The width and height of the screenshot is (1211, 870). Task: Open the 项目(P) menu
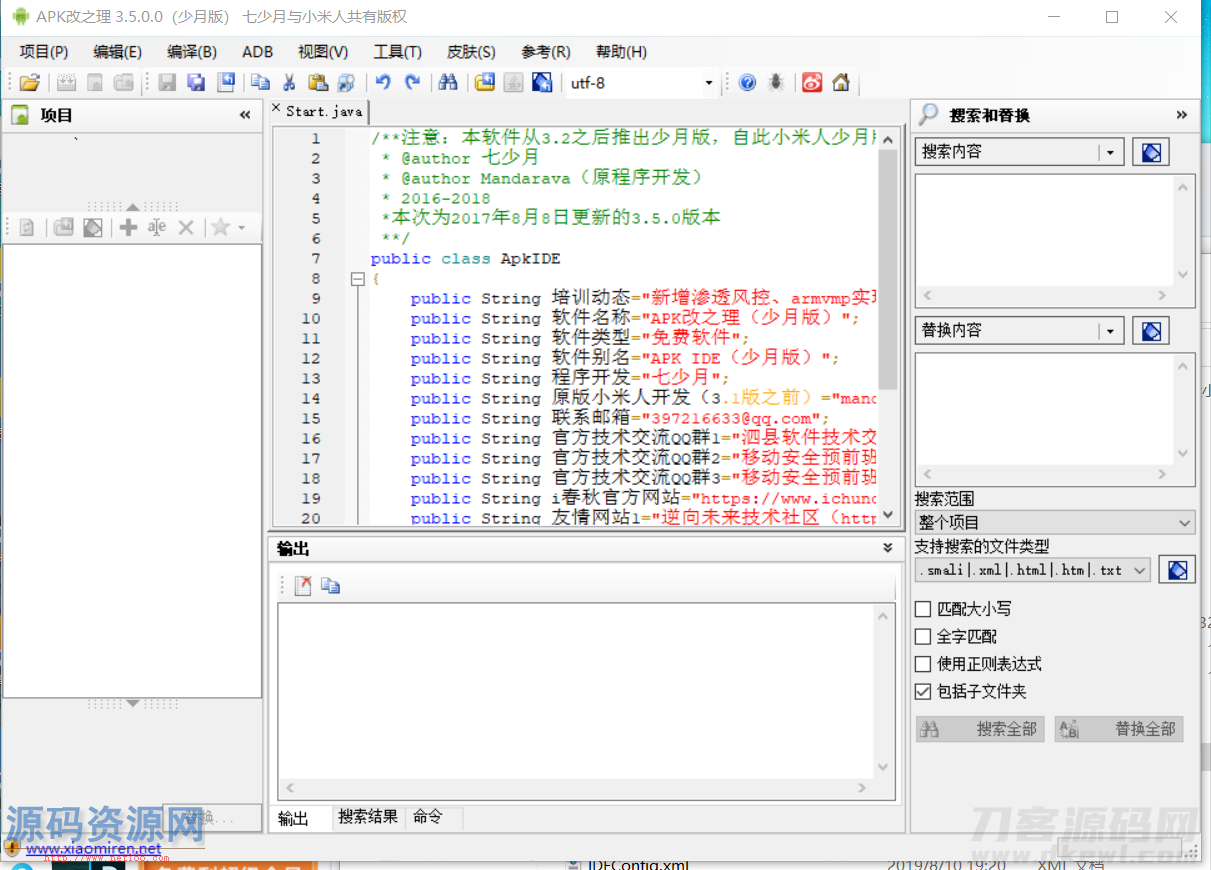click(44, 52)
